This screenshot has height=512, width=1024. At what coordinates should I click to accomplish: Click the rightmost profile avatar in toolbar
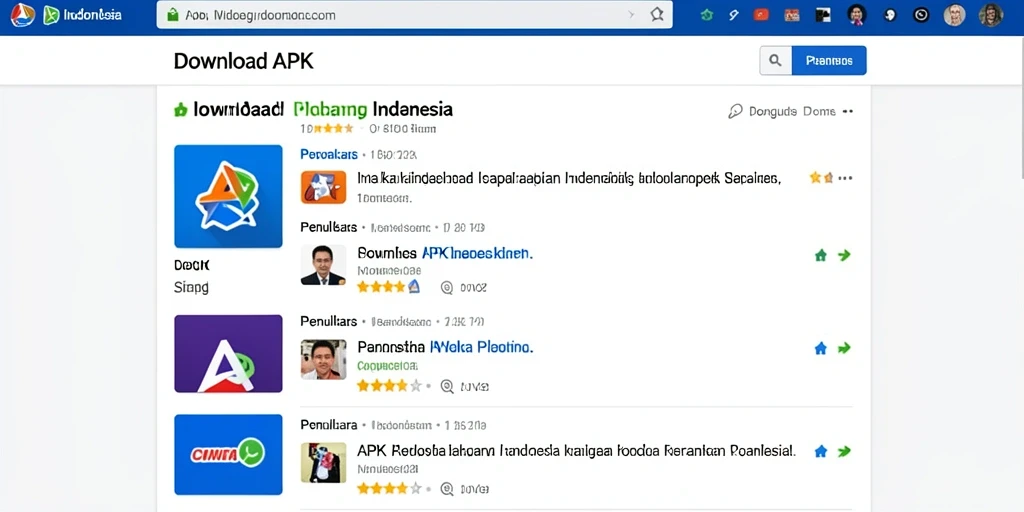coord(991,14)
